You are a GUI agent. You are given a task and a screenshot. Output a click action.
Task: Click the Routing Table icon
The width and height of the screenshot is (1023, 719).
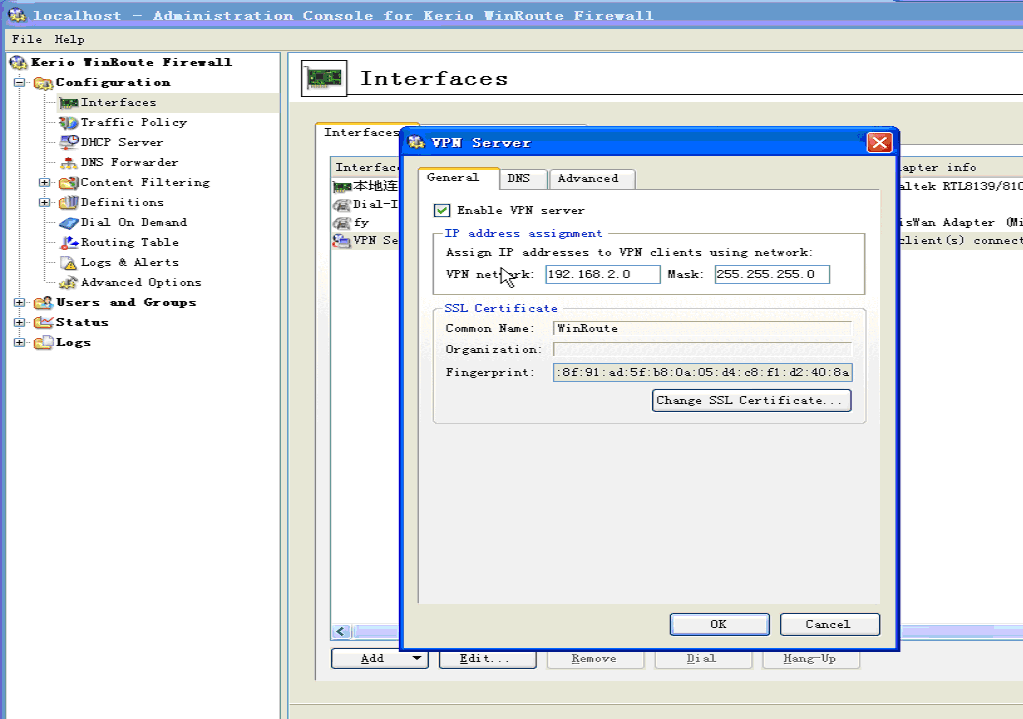pos(68,242)
